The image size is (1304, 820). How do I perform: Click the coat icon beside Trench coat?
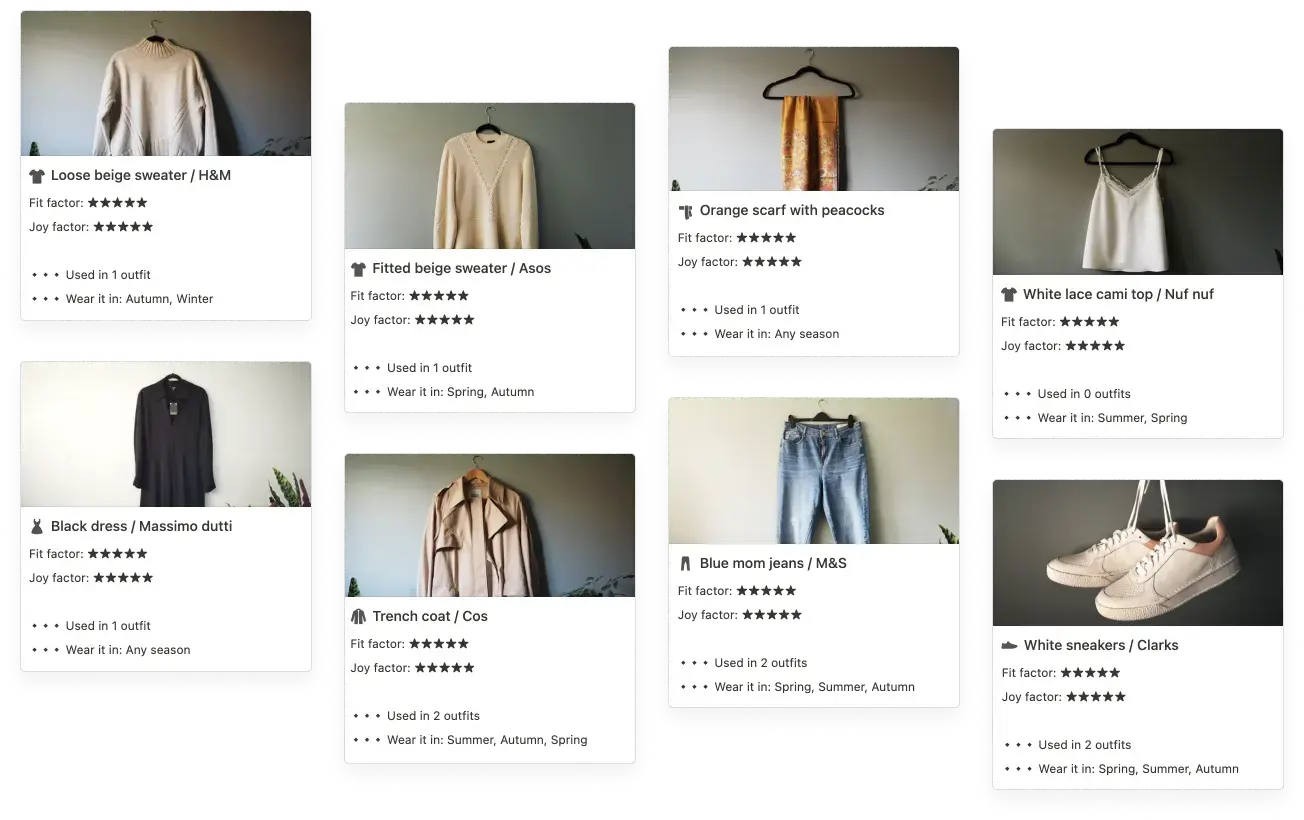click(359, 617)
